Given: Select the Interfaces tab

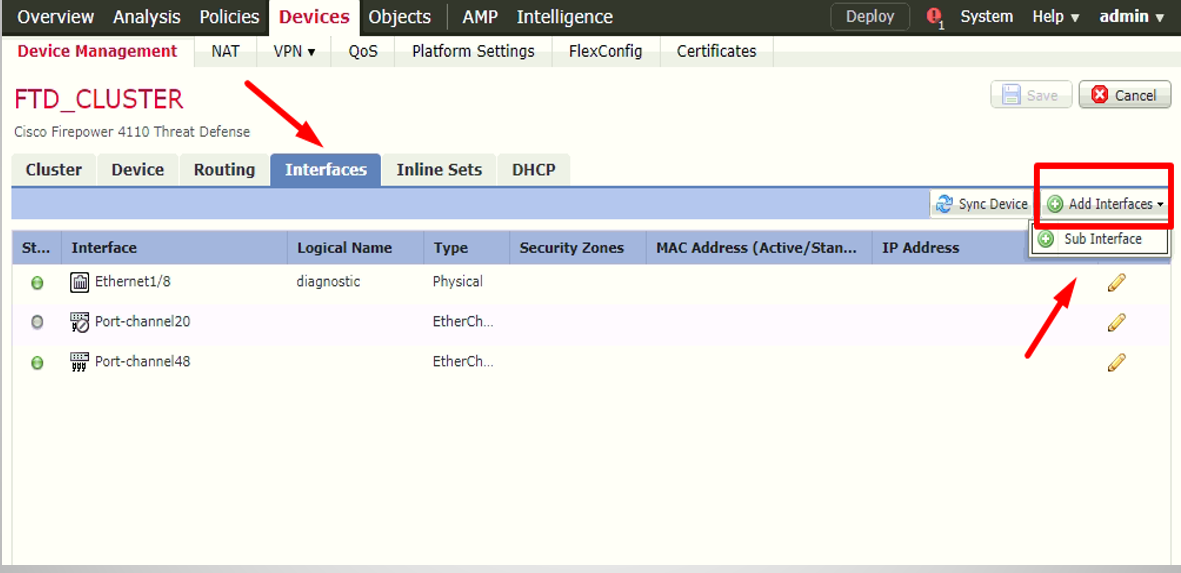Looking at the screenshot, I should click(x=325, y=169).
